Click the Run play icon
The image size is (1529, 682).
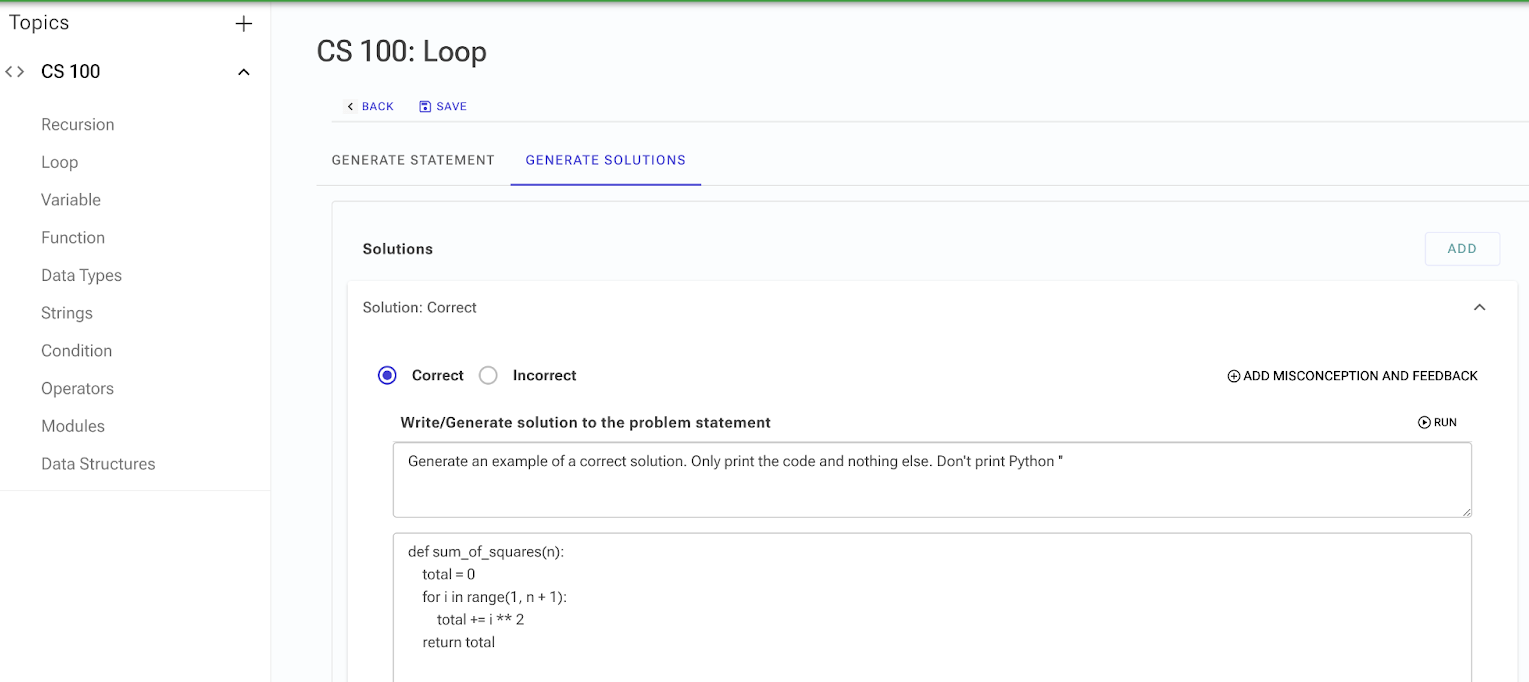[1424, 423]
